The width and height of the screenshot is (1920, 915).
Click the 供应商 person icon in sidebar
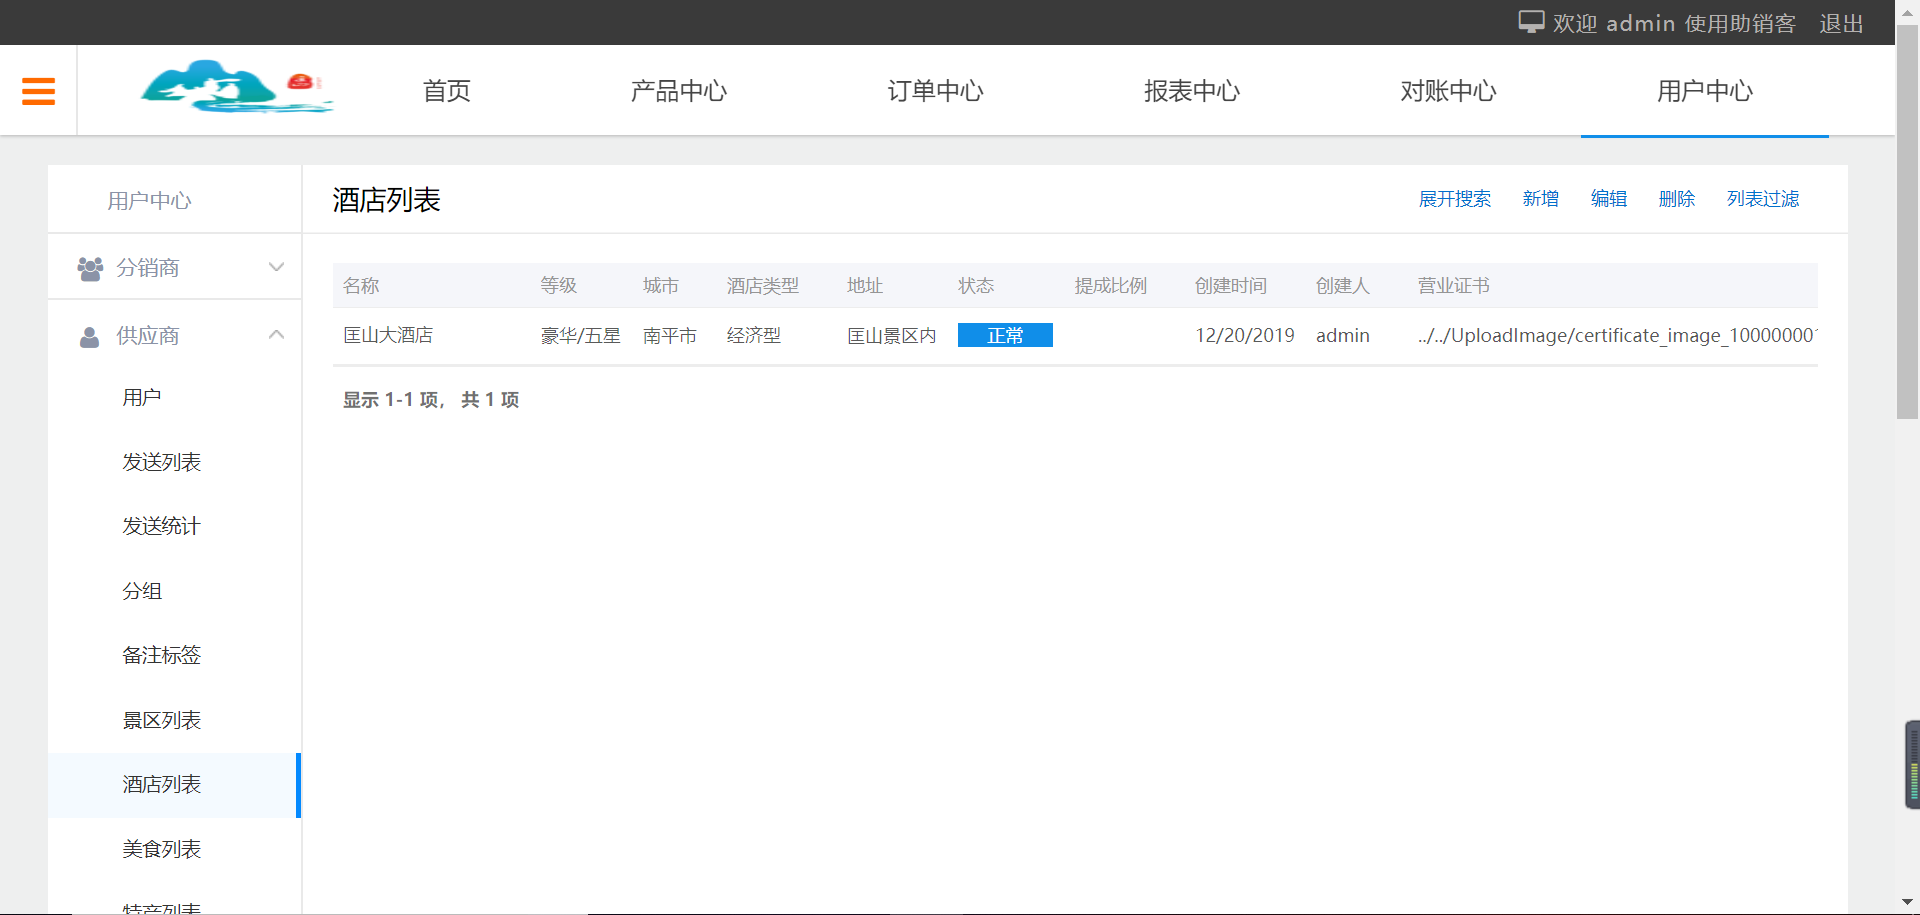point(89,336)
